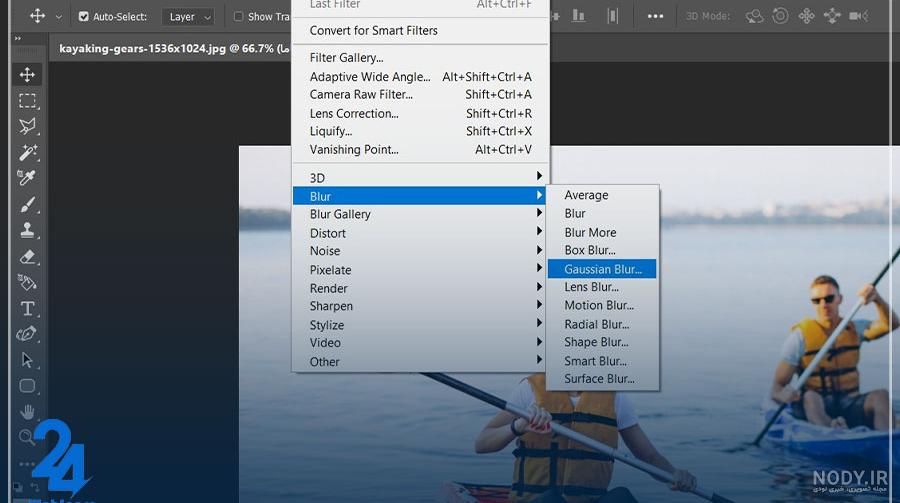
Task: Select the Pen tool
Action: [x=27, y=334]
